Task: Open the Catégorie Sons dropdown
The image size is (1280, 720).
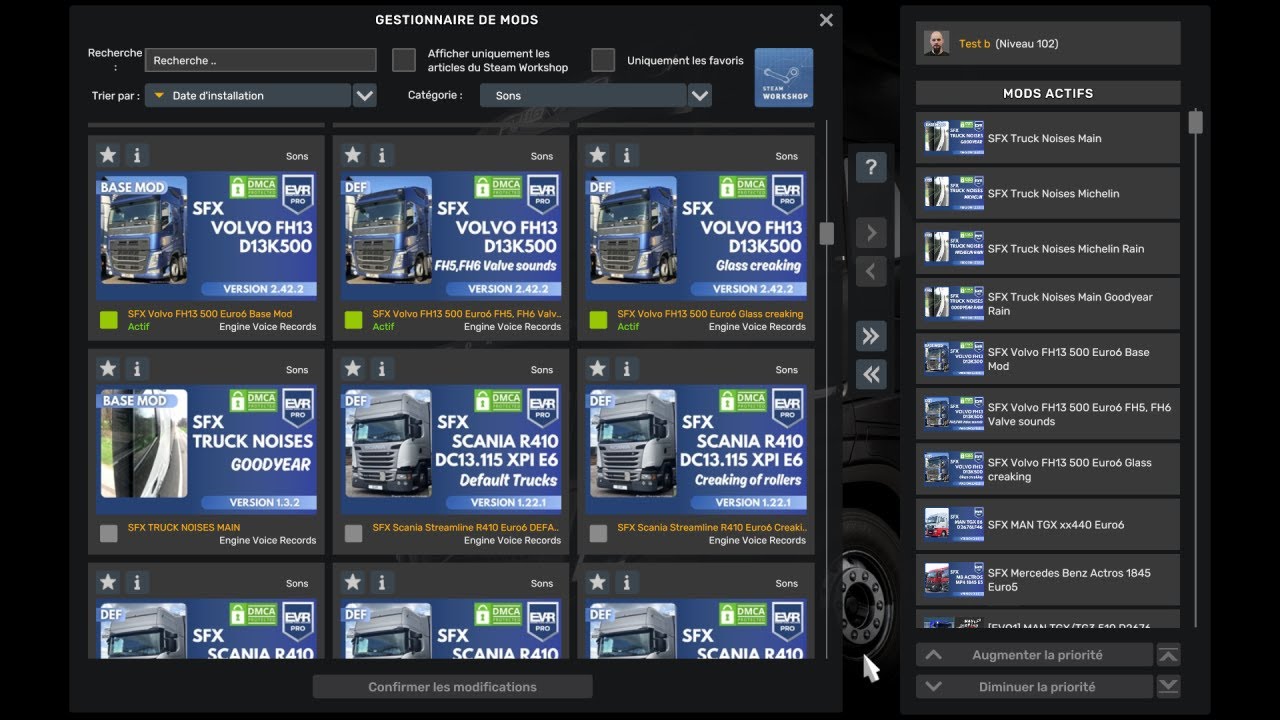Action: click(583, 96)
